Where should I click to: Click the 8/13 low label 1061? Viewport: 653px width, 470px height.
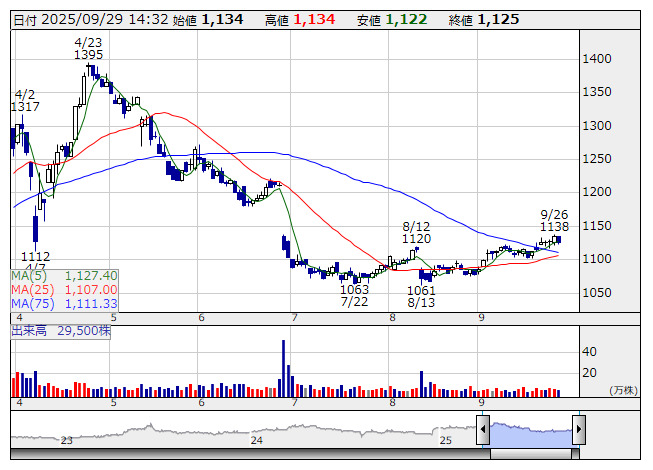(x=422, y=290)
